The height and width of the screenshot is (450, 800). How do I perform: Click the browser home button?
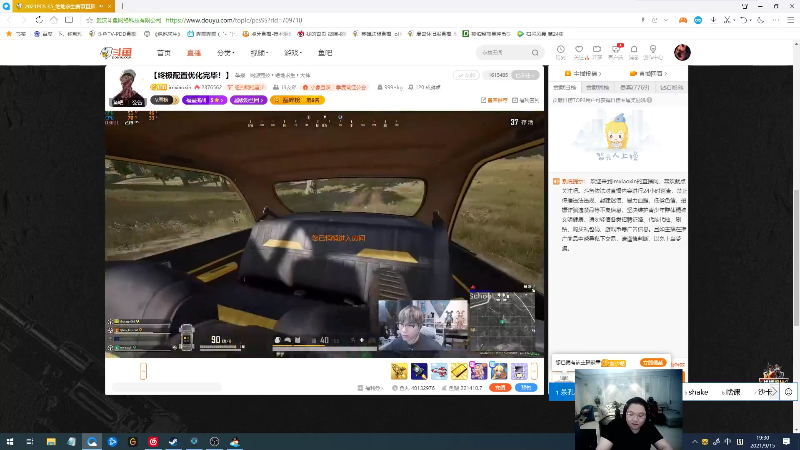tap(54, 20)
